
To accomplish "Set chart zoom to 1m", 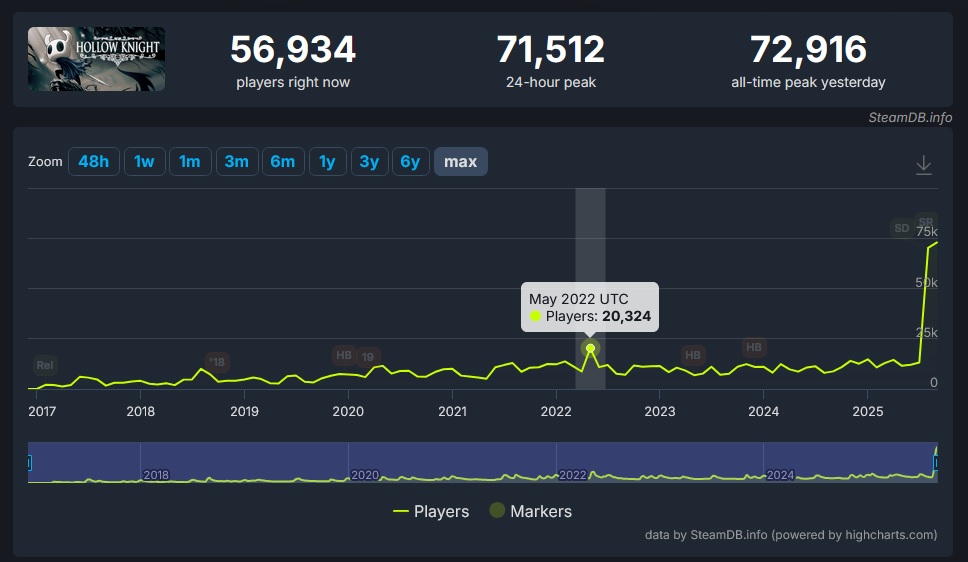I will click(190, 162).
